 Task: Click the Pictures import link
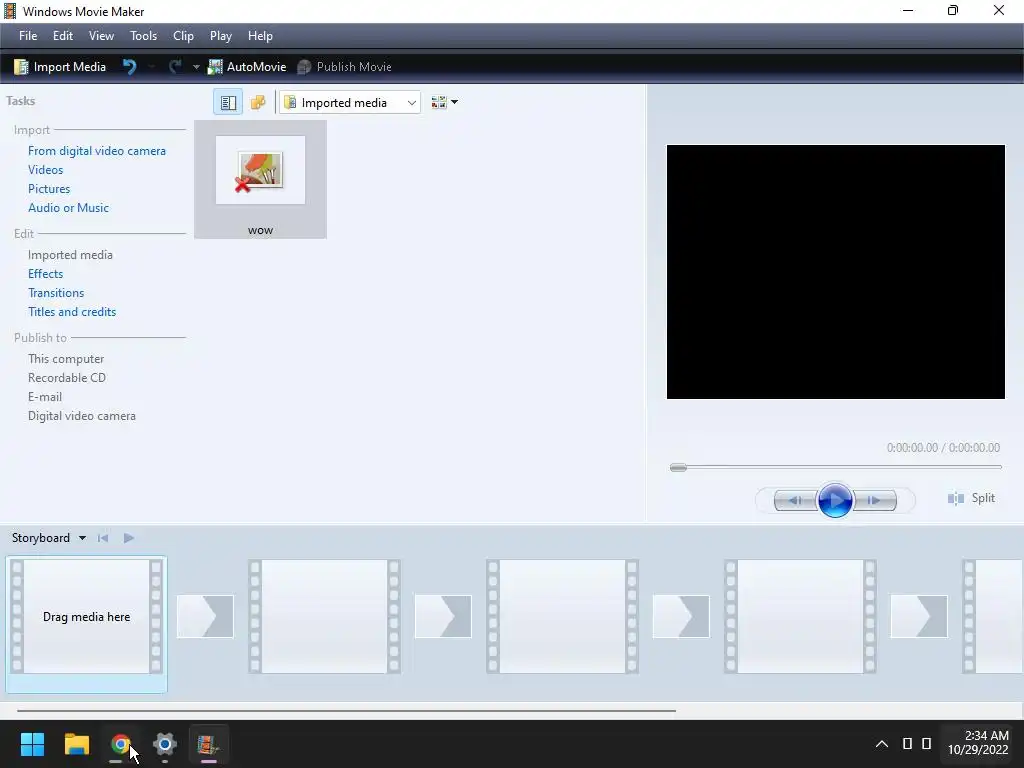(x=49, y=189)
